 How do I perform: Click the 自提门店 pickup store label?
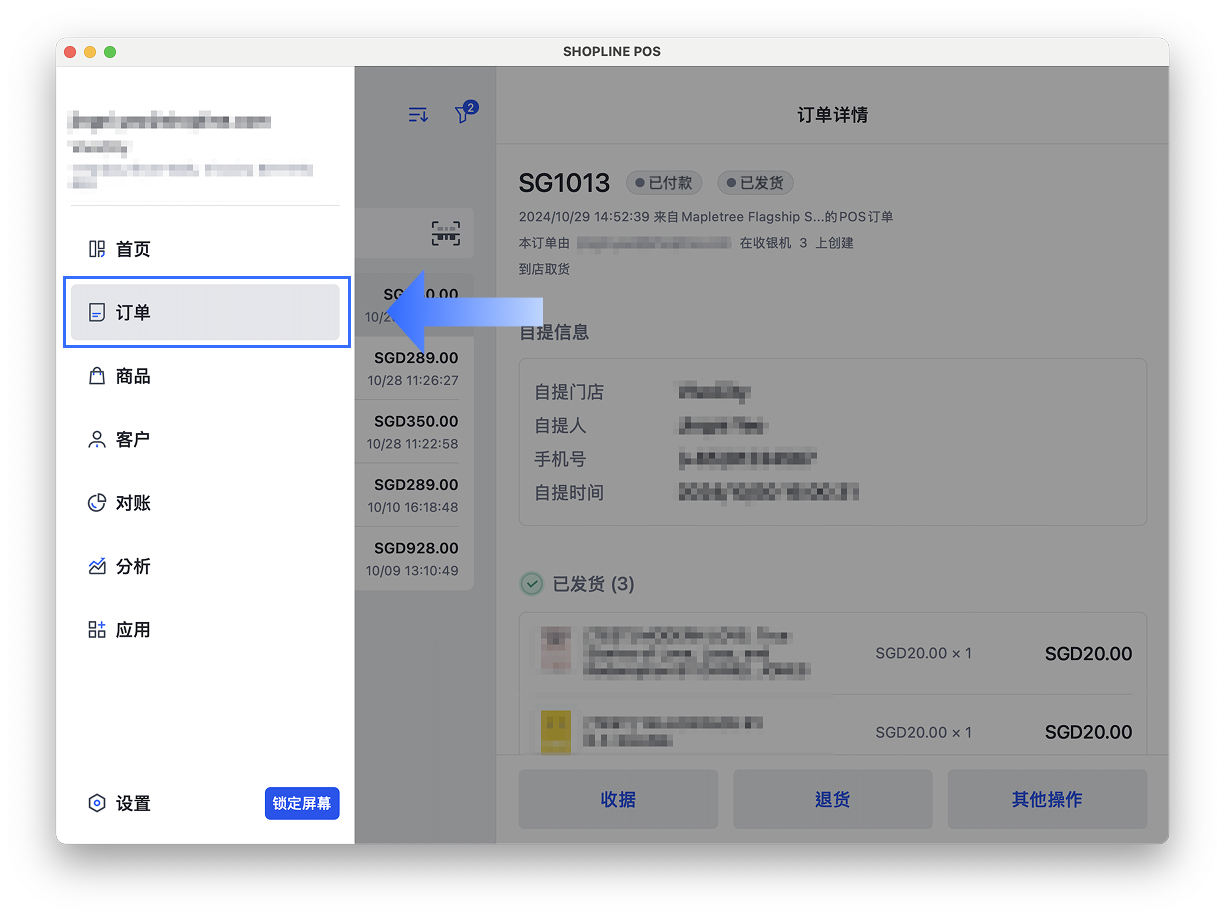[569, 392]
